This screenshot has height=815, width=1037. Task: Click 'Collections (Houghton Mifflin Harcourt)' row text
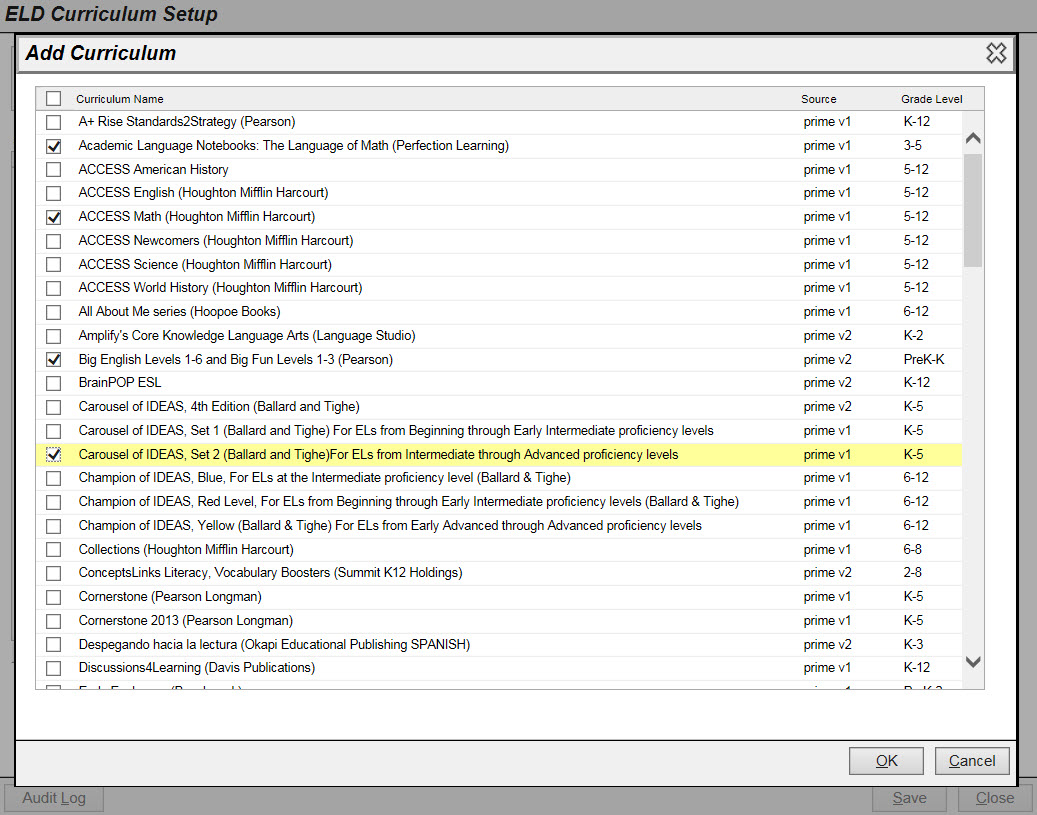click(x=186, y=549)
